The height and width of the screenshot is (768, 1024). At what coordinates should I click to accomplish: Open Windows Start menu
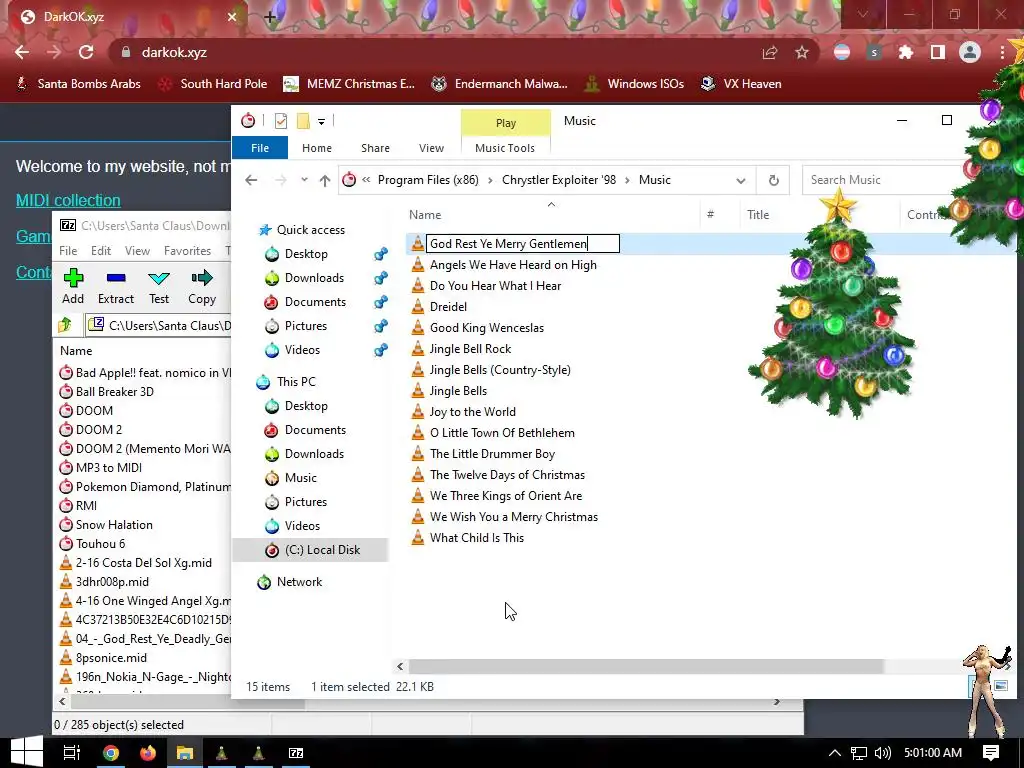tap(27, 752)
